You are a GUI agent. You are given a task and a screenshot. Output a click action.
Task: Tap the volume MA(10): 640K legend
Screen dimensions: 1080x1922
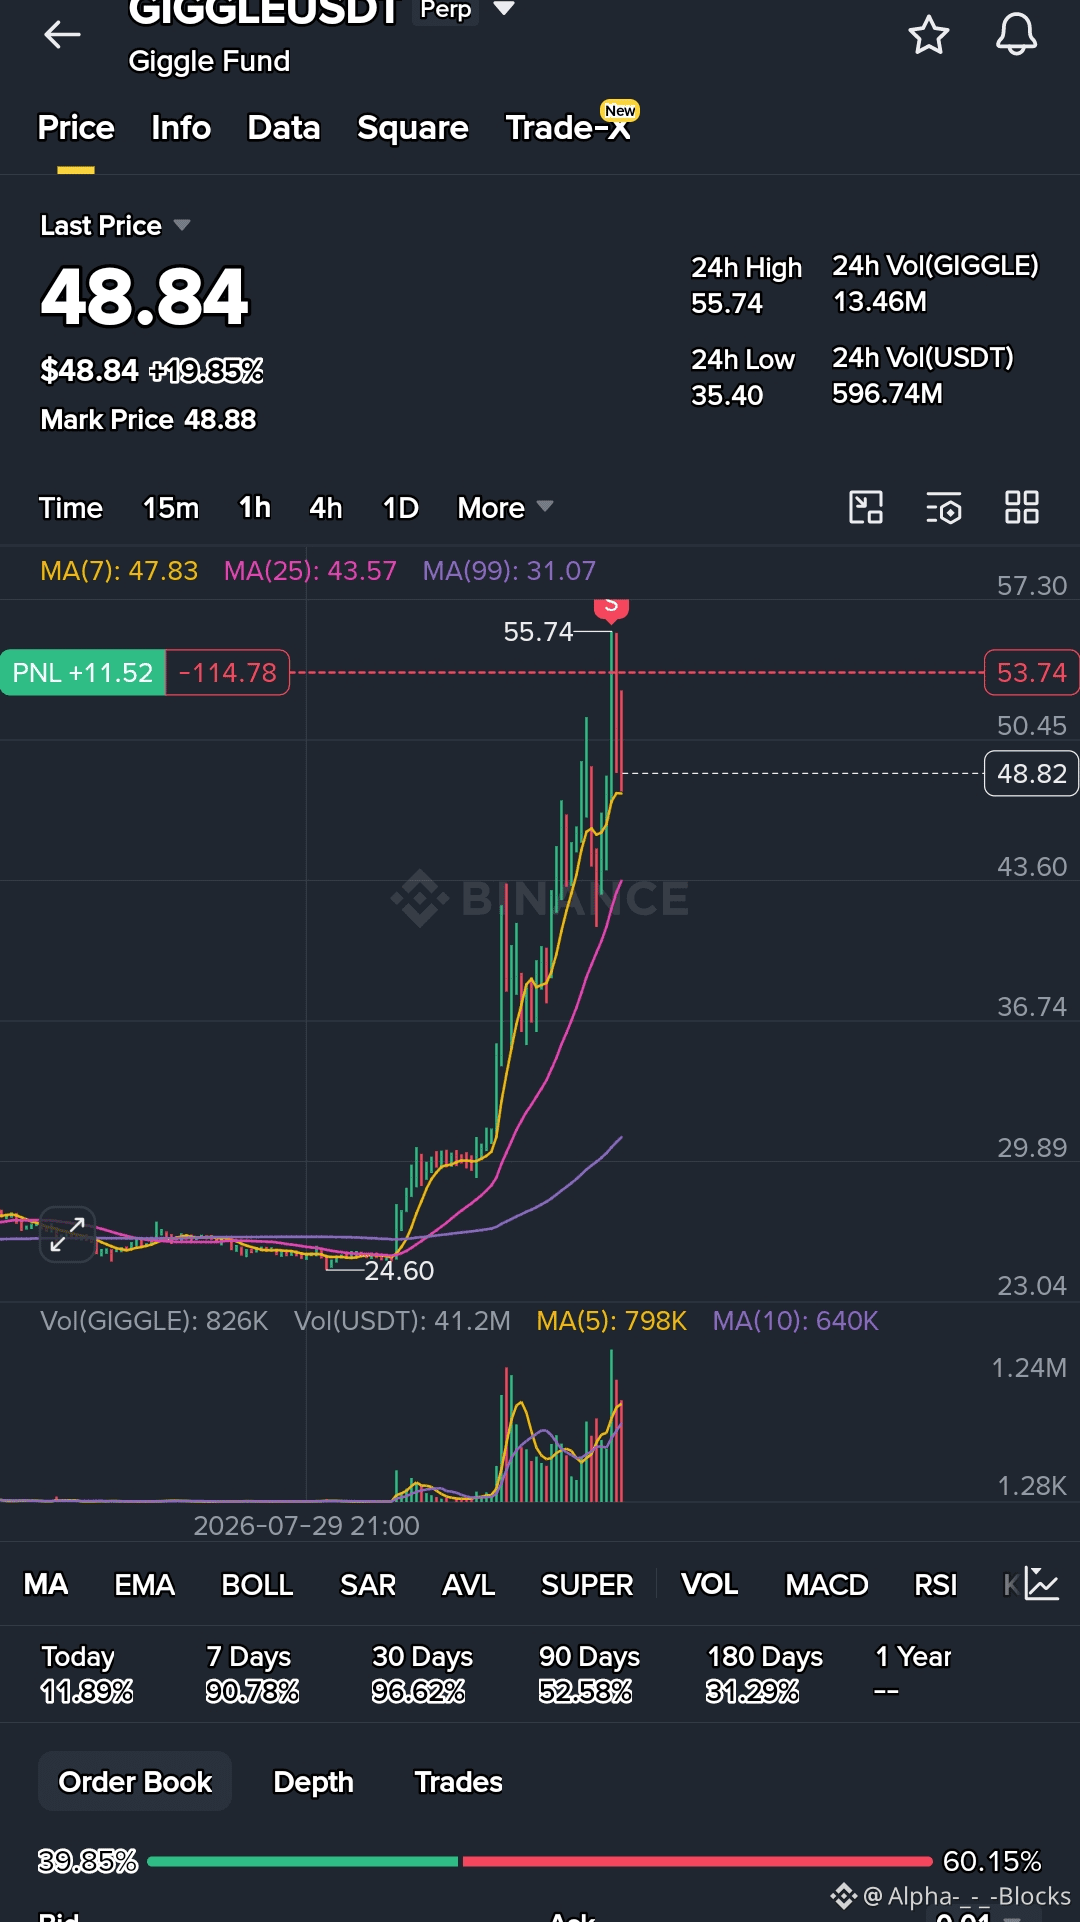(795, 1321)
